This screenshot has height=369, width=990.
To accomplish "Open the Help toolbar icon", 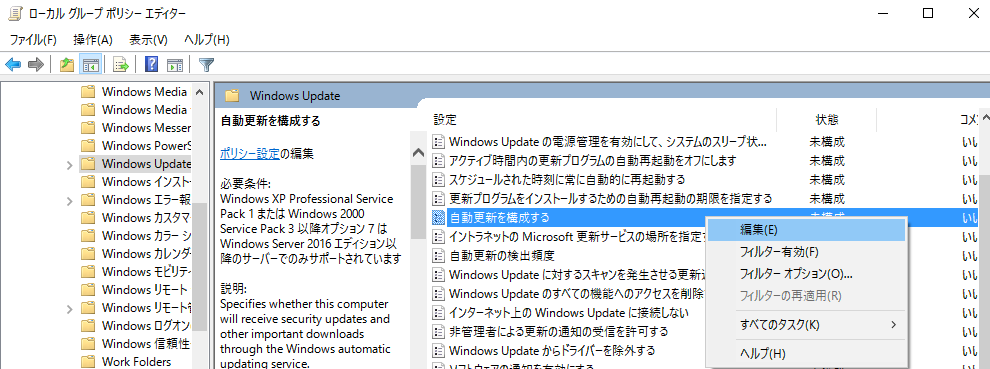I will pyautogui.click(x=152, y=64).
